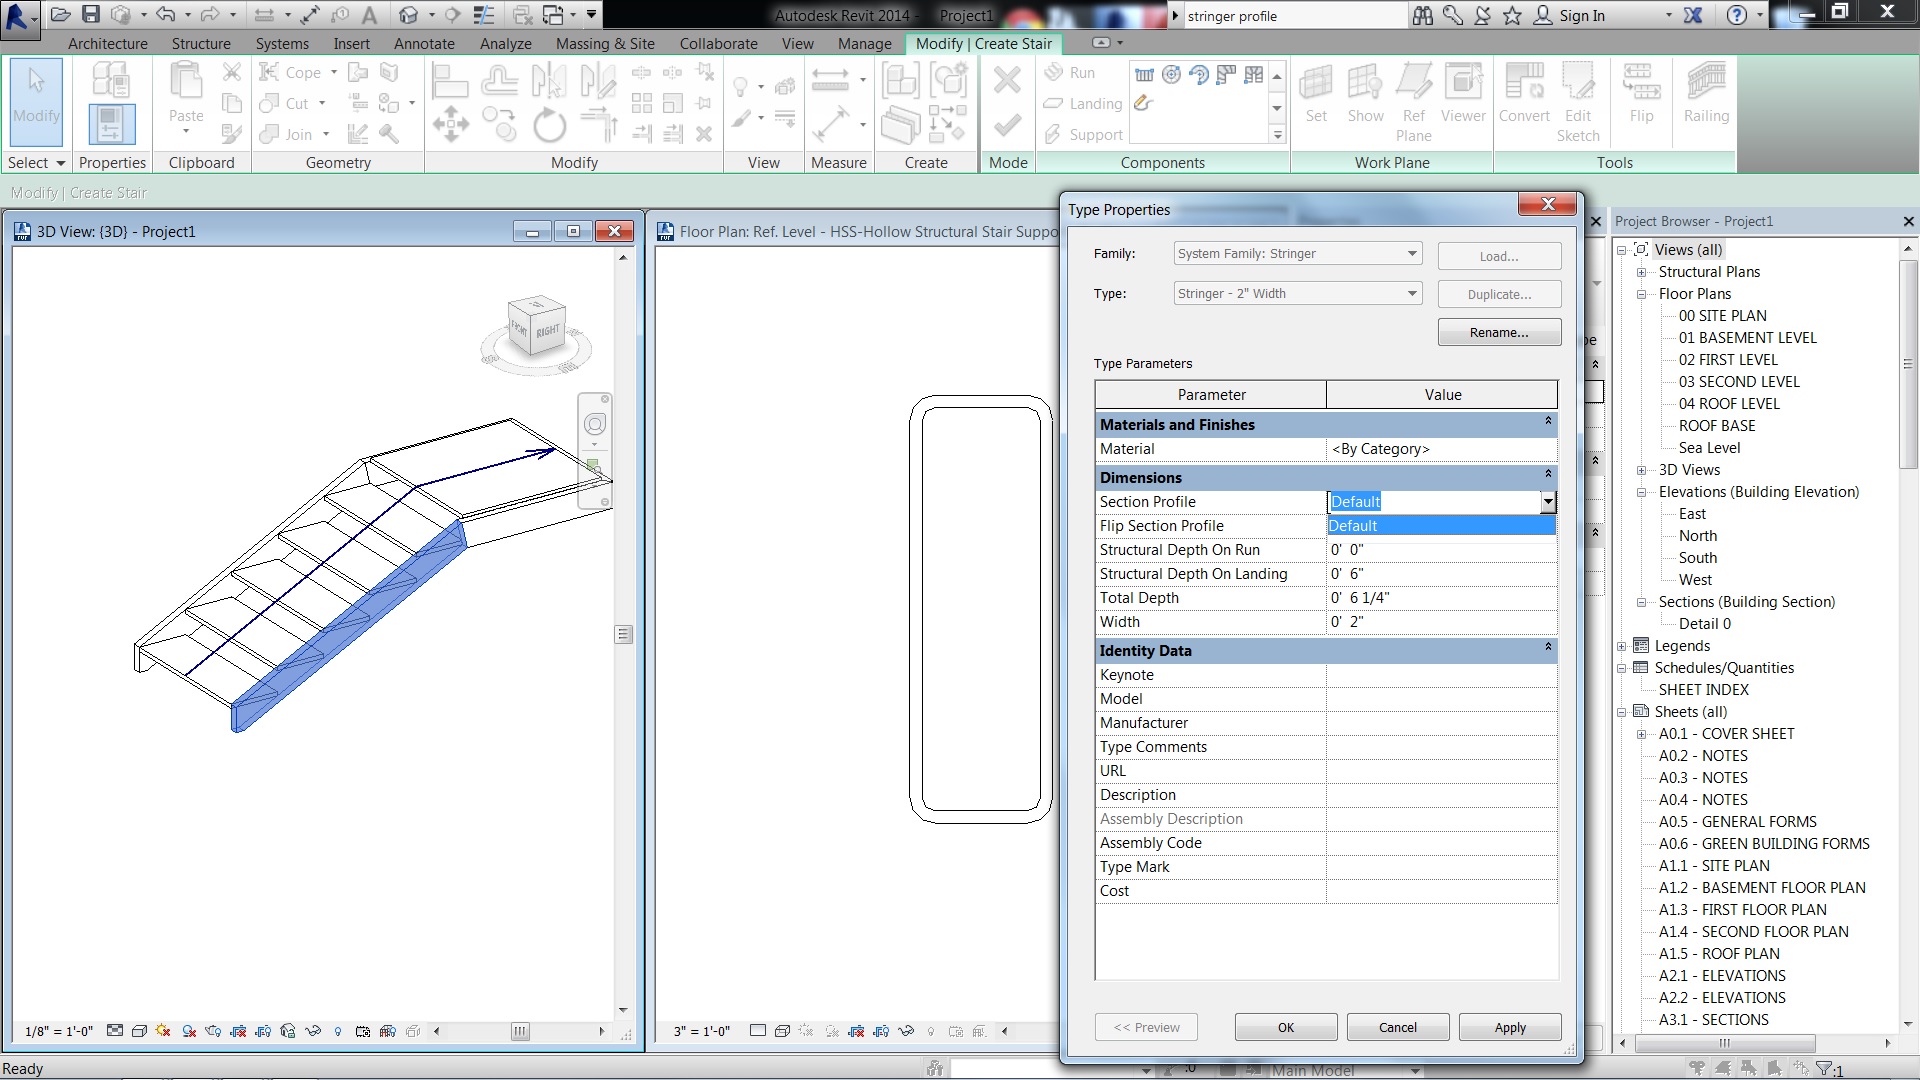Click green checkmark Finish Edit Mode
Image resolution: width=1920 pixels, height=1080 pixels.
tap(1007, 125)
